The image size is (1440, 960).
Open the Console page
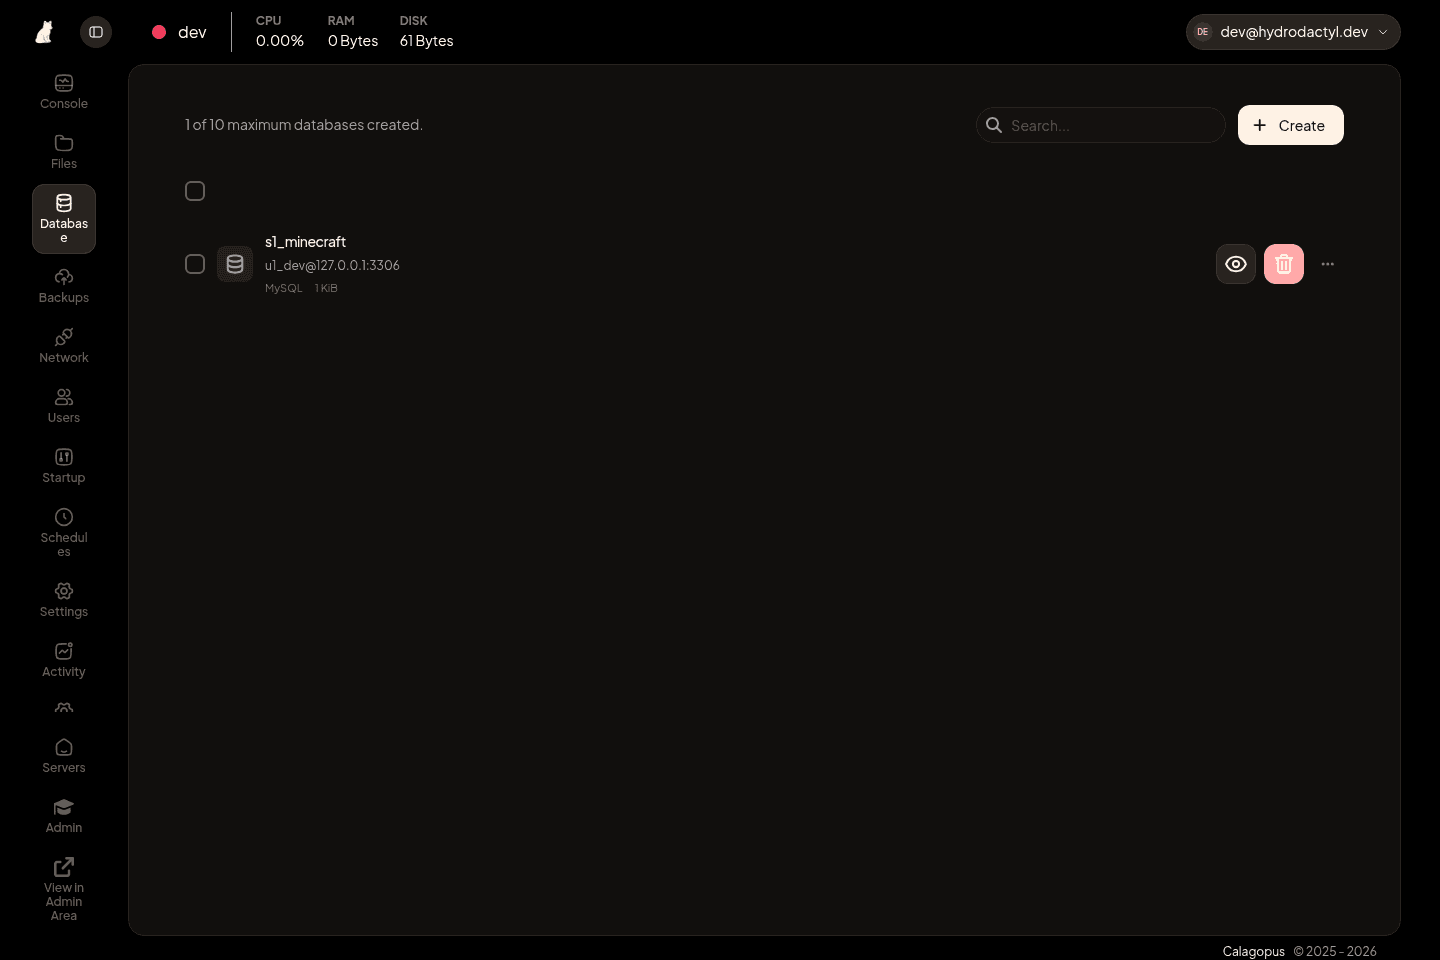pos(64,92)
